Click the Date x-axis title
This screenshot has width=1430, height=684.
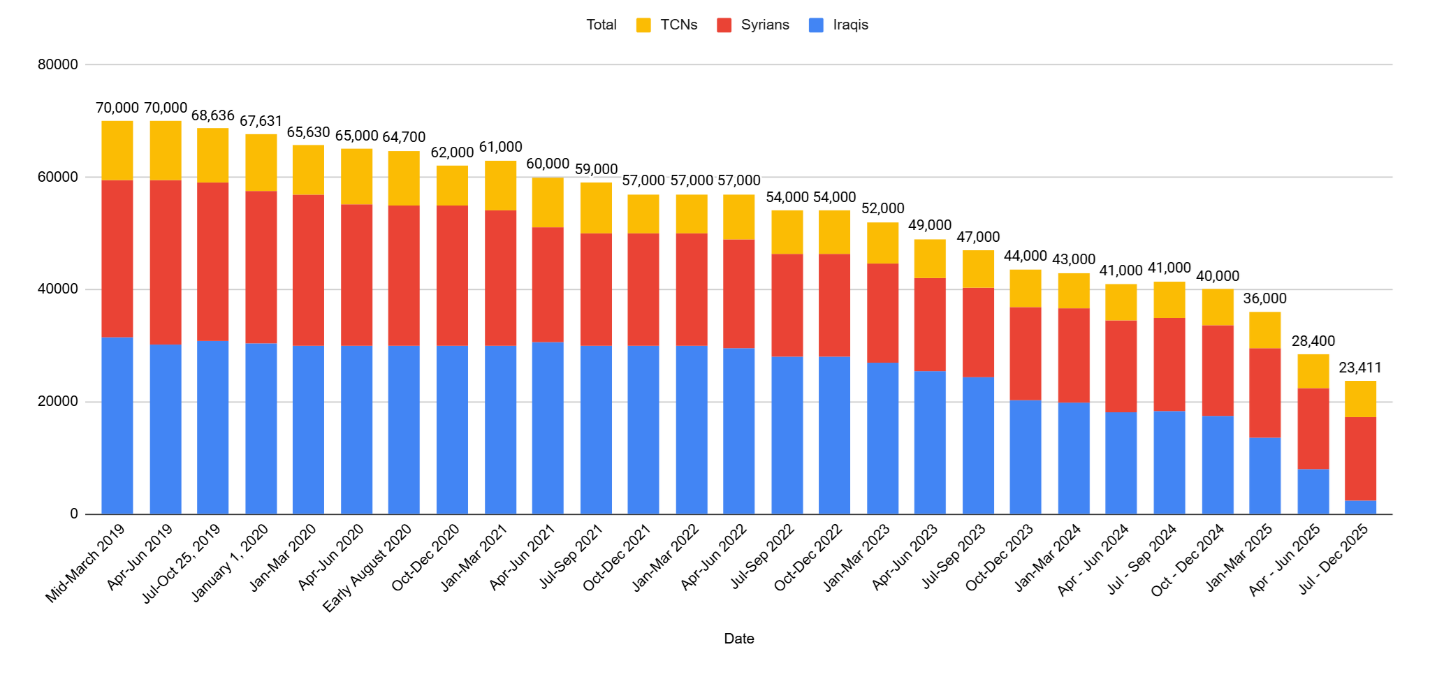tap(739, 638)
